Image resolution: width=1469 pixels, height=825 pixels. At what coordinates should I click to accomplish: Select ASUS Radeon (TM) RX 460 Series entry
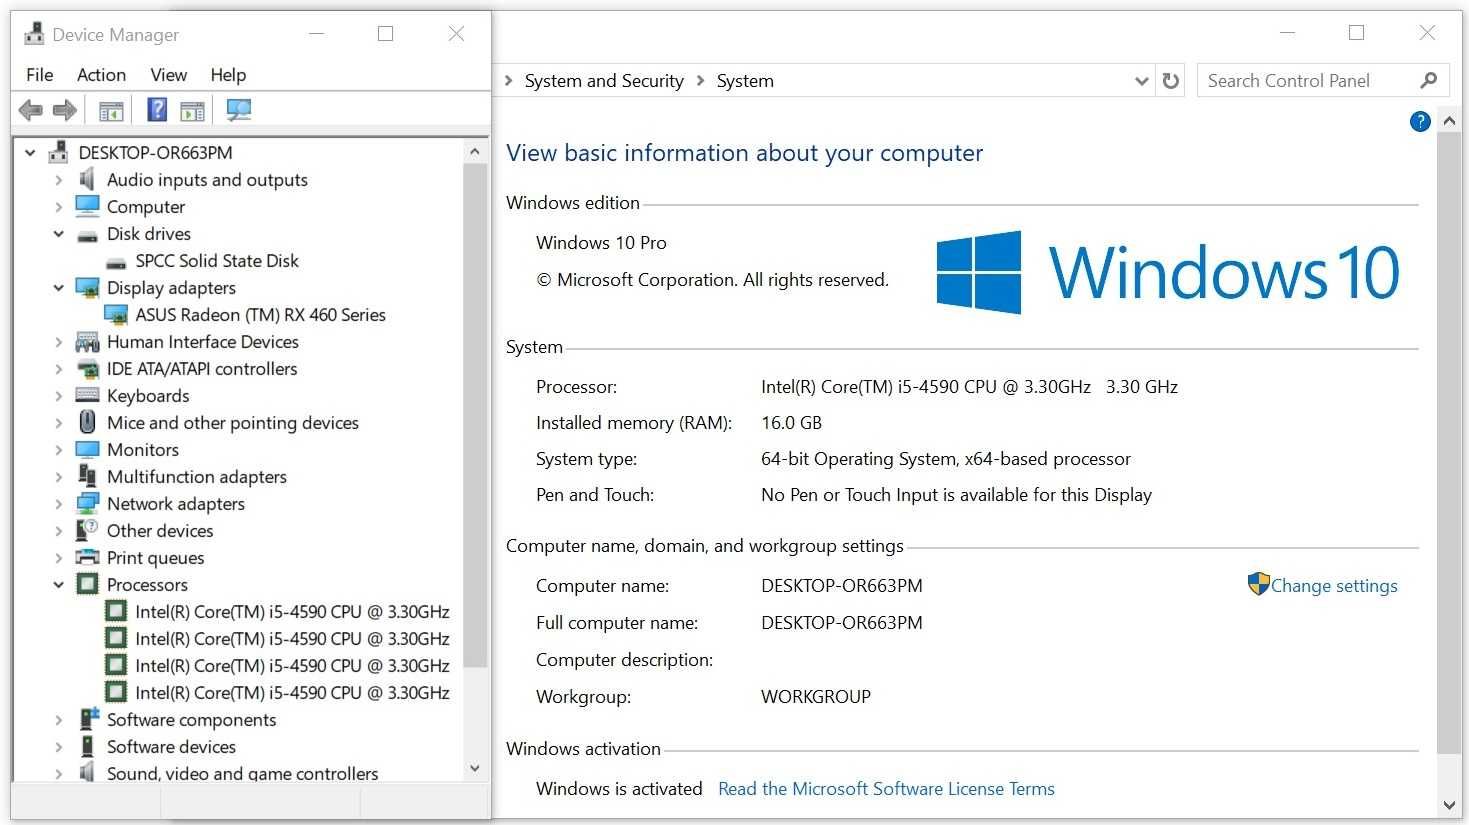pyautogui.click(x=260, y=315)
